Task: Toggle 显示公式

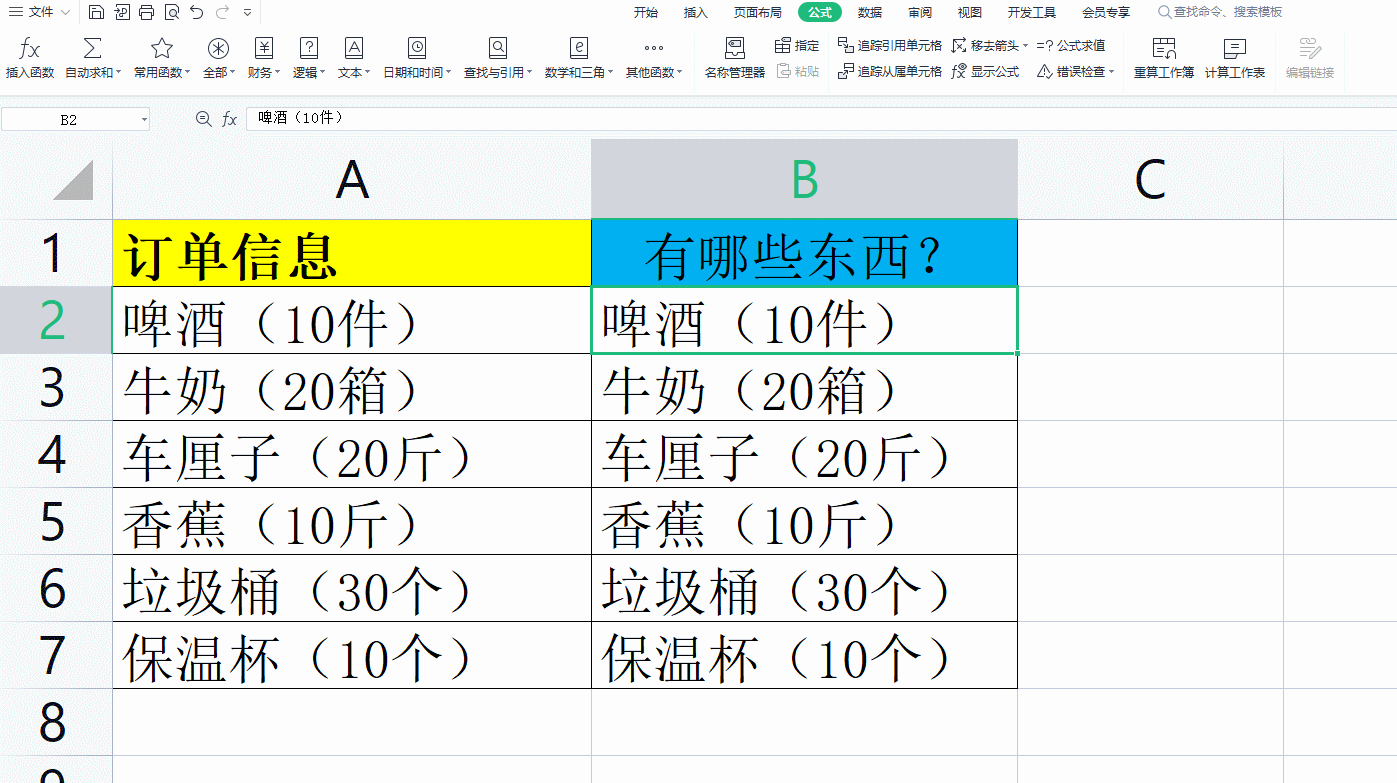Action: click(985, 72)
